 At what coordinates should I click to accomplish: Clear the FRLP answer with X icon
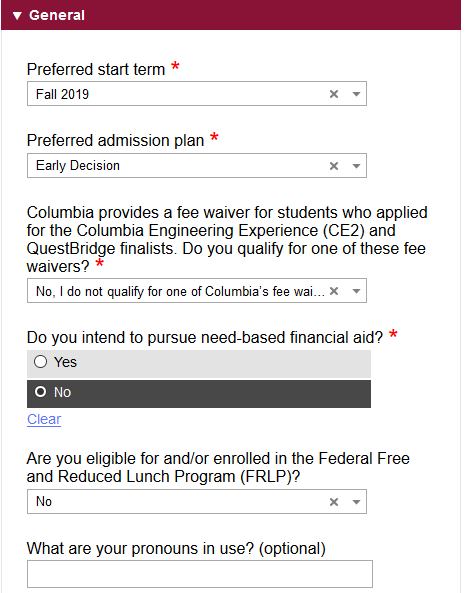(334, 502)
